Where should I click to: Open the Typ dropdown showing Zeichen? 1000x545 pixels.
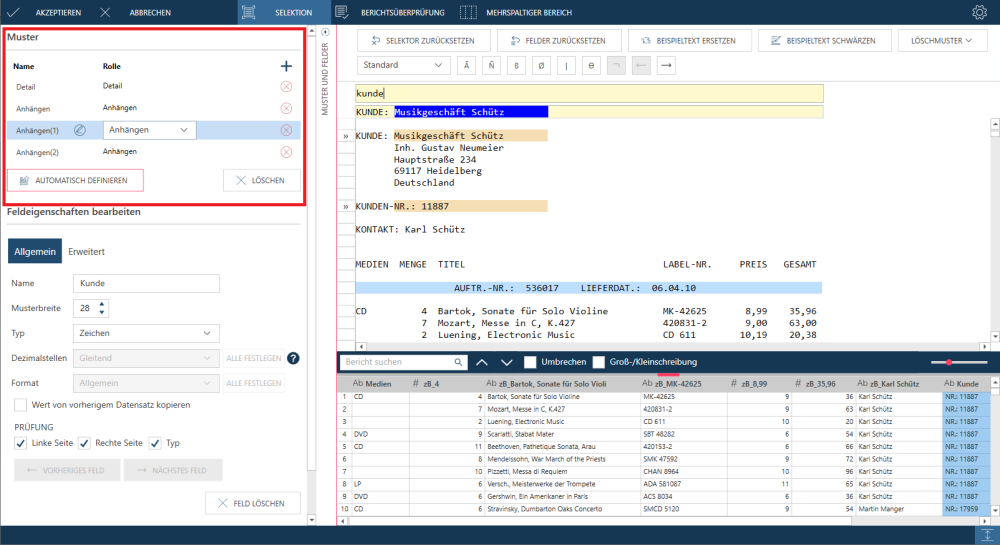pos(146,333)
